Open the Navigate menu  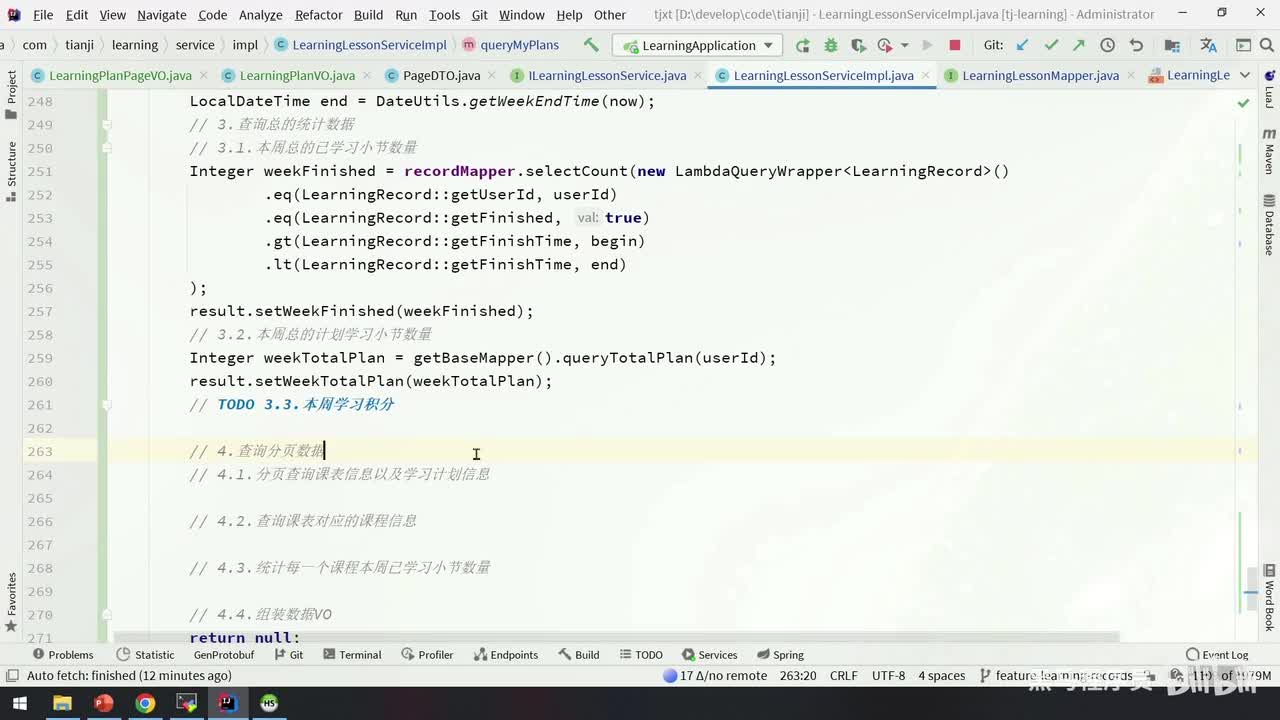(161, 15)
